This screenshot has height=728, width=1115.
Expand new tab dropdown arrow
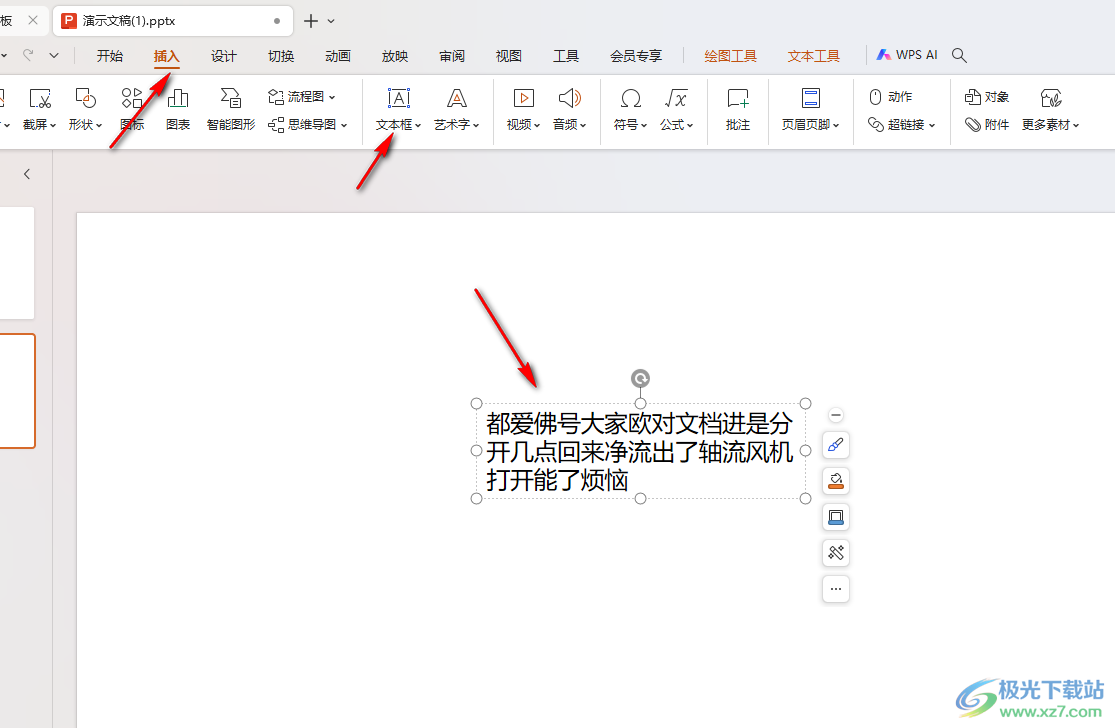[x=331, y=21]
